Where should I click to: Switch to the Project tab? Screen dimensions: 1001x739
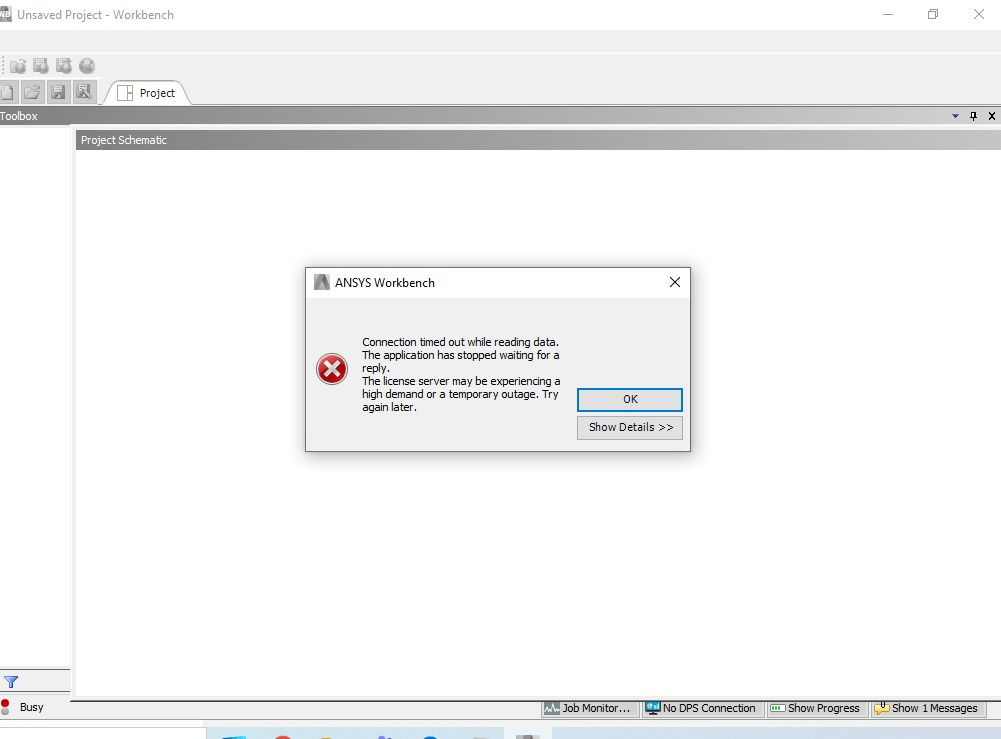[x=148, y=92]
